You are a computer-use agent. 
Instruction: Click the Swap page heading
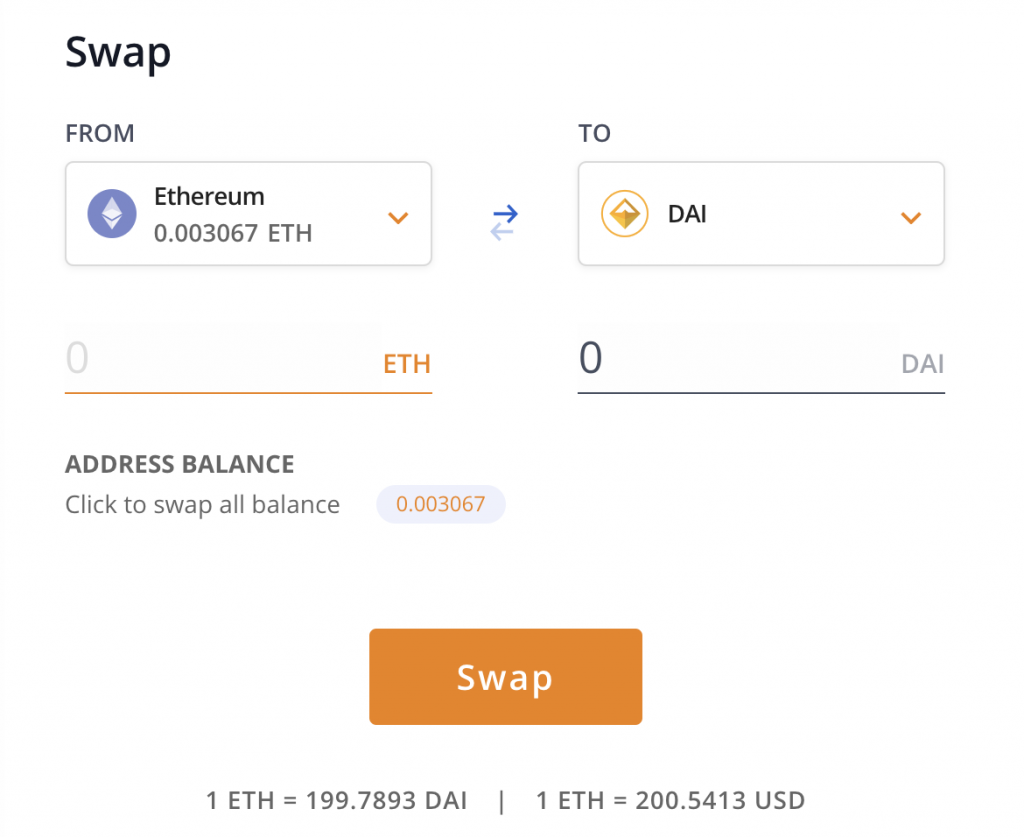point(118,53)
